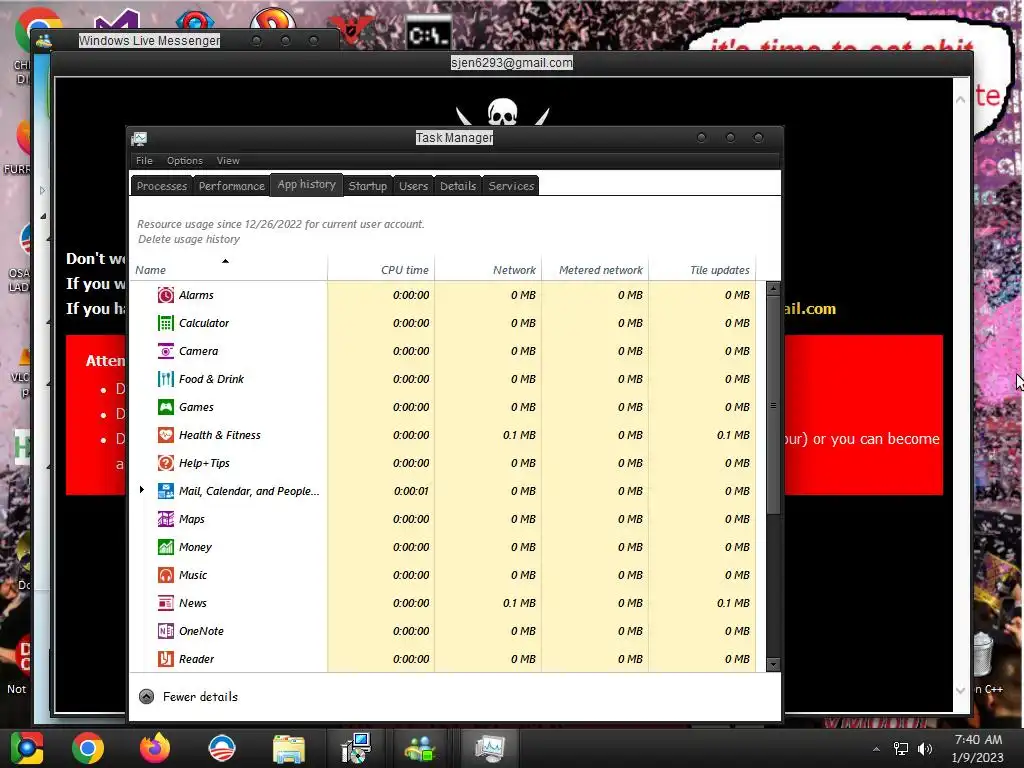This screenshot has width=1024, height=768.
Task: Click the Task Manager taskbar icon
Action: pyautogui.click(x=490, y=748)
